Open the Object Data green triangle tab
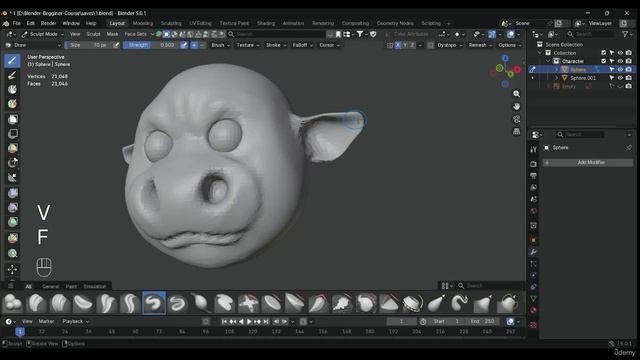This screenshot has height=360, width=640. point(533,298)
